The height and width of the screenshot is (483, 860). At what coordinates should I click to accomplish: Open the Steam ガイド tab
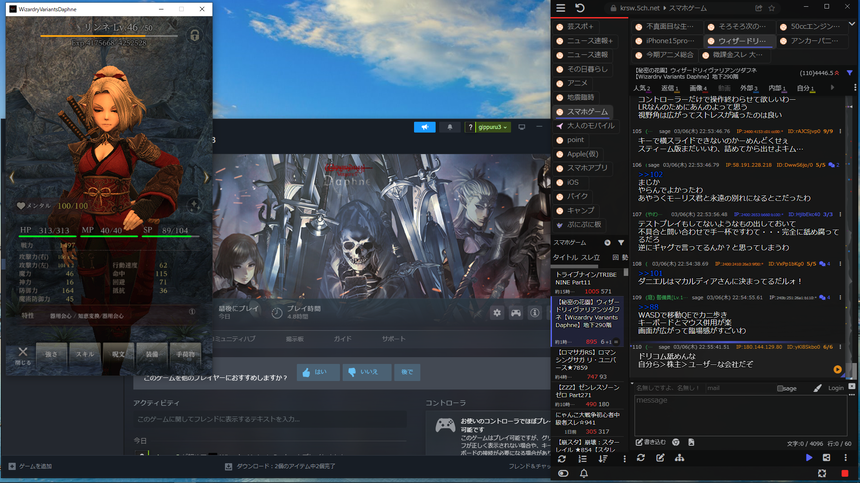(x=343, y=339)
